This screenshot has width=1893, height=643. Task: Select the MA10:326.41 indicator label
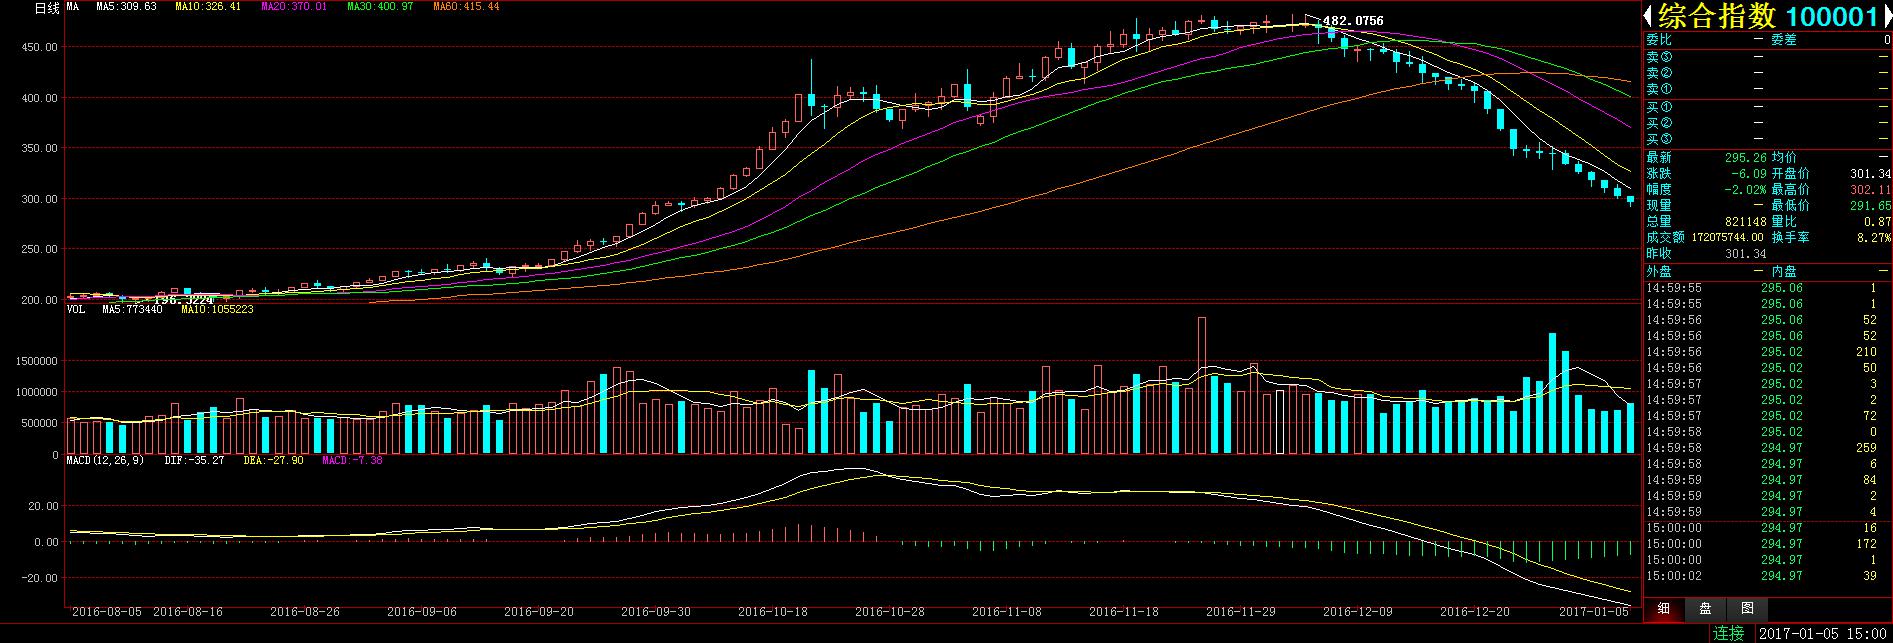(x=208, y=7)
